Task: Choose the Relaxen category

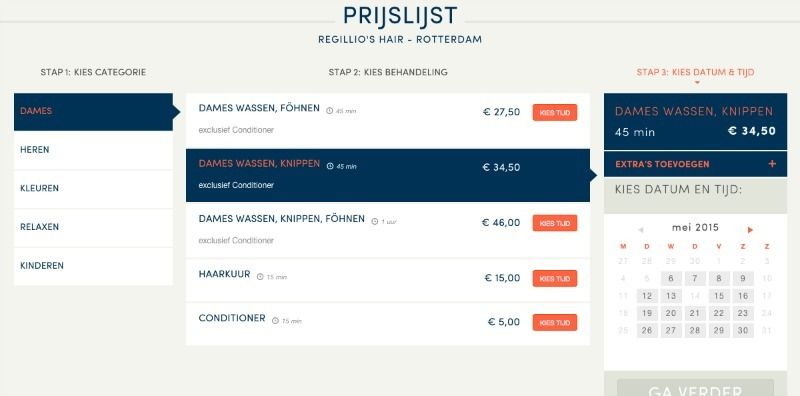Action: coord(93,228)
